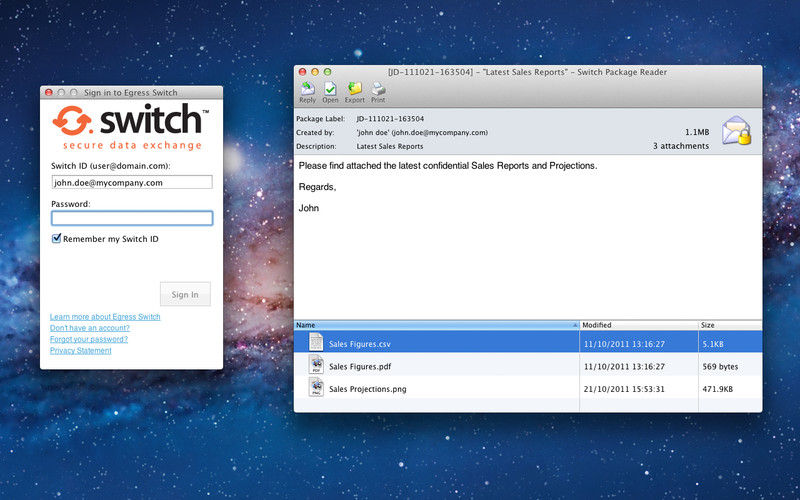
Task: Click the locked envelope package icon
Action: pos(736,131)
